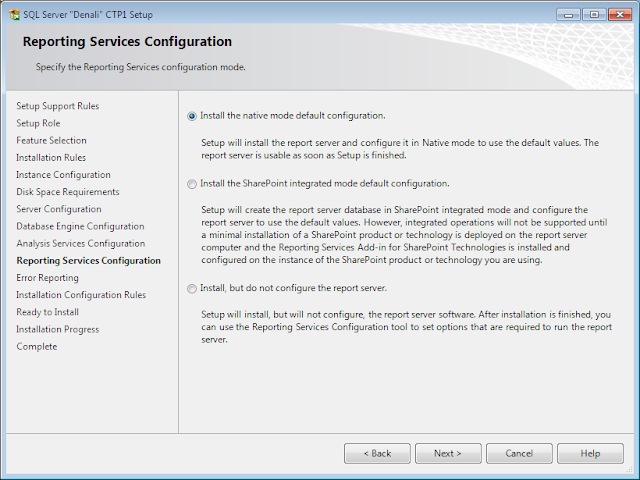Click Error Reporting in the step list
640x480 pixels.
(x=47, y=278)
